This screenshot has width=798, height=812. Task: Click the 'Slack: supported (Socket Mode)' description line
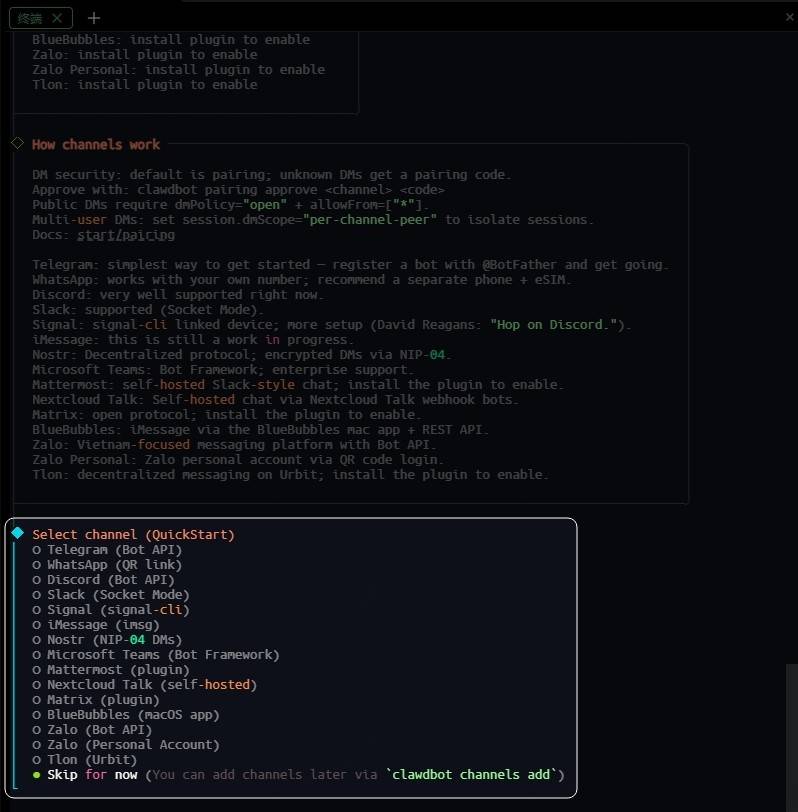click(x=148, y=310)
